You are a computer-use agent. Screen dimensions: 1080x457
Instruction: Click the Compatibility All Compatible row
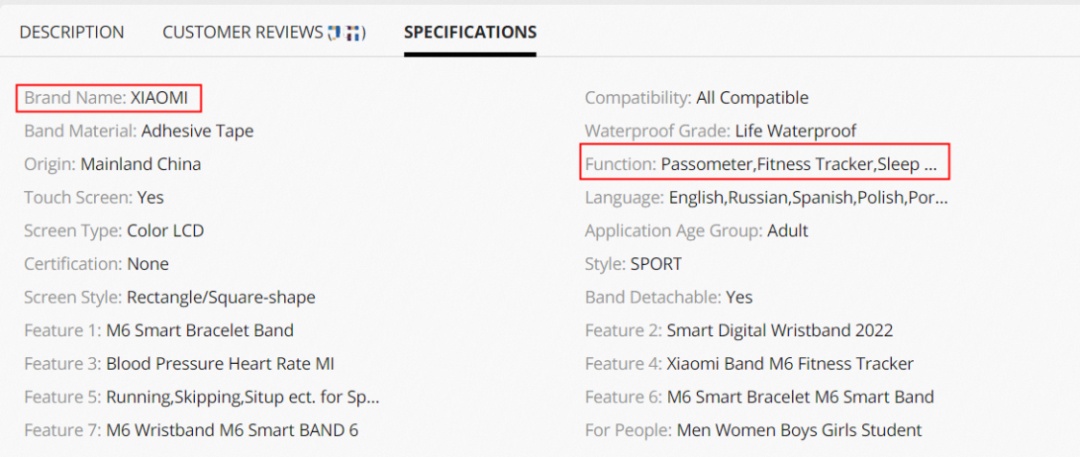coord(696,98)
